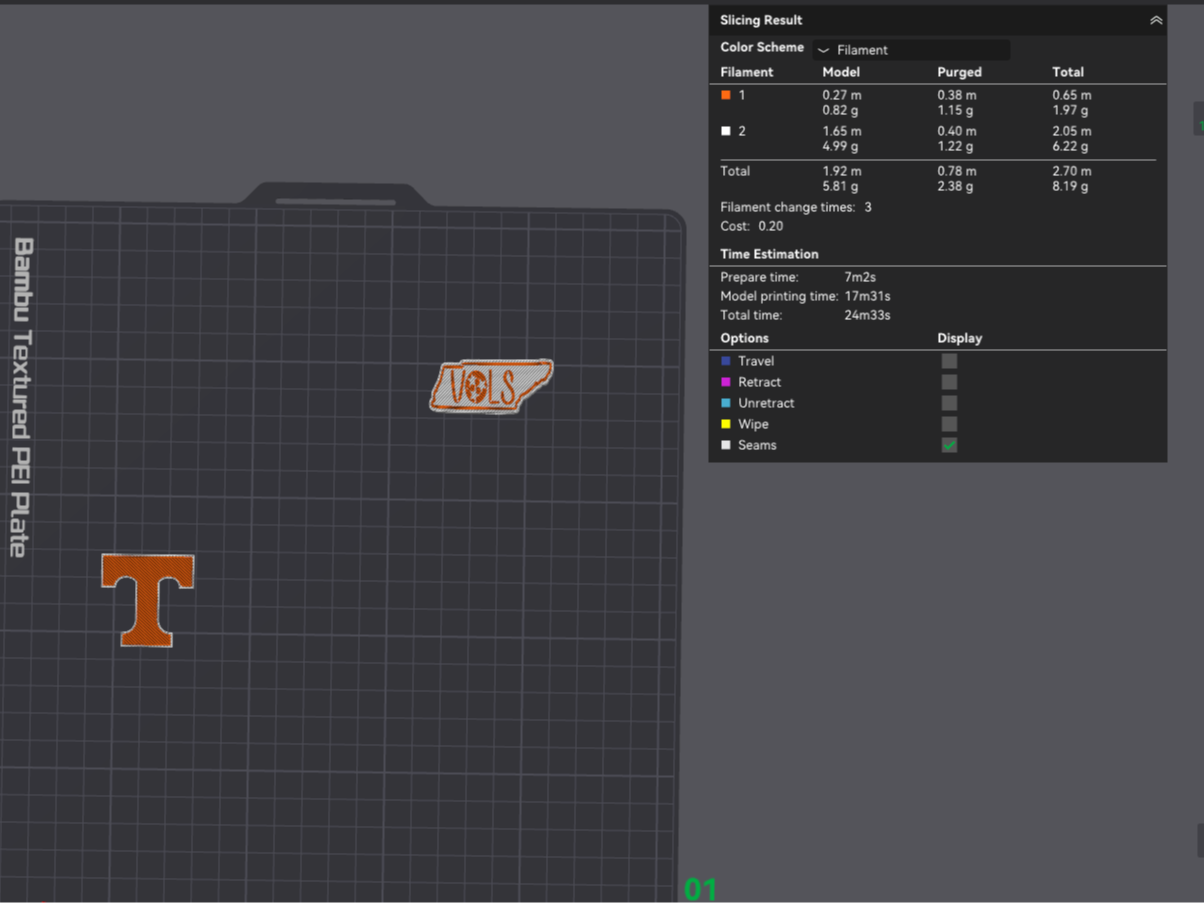1204x903 pixels.
Task: Click the yellow Wipe legend color square
Action: click(x=726, y=424)
